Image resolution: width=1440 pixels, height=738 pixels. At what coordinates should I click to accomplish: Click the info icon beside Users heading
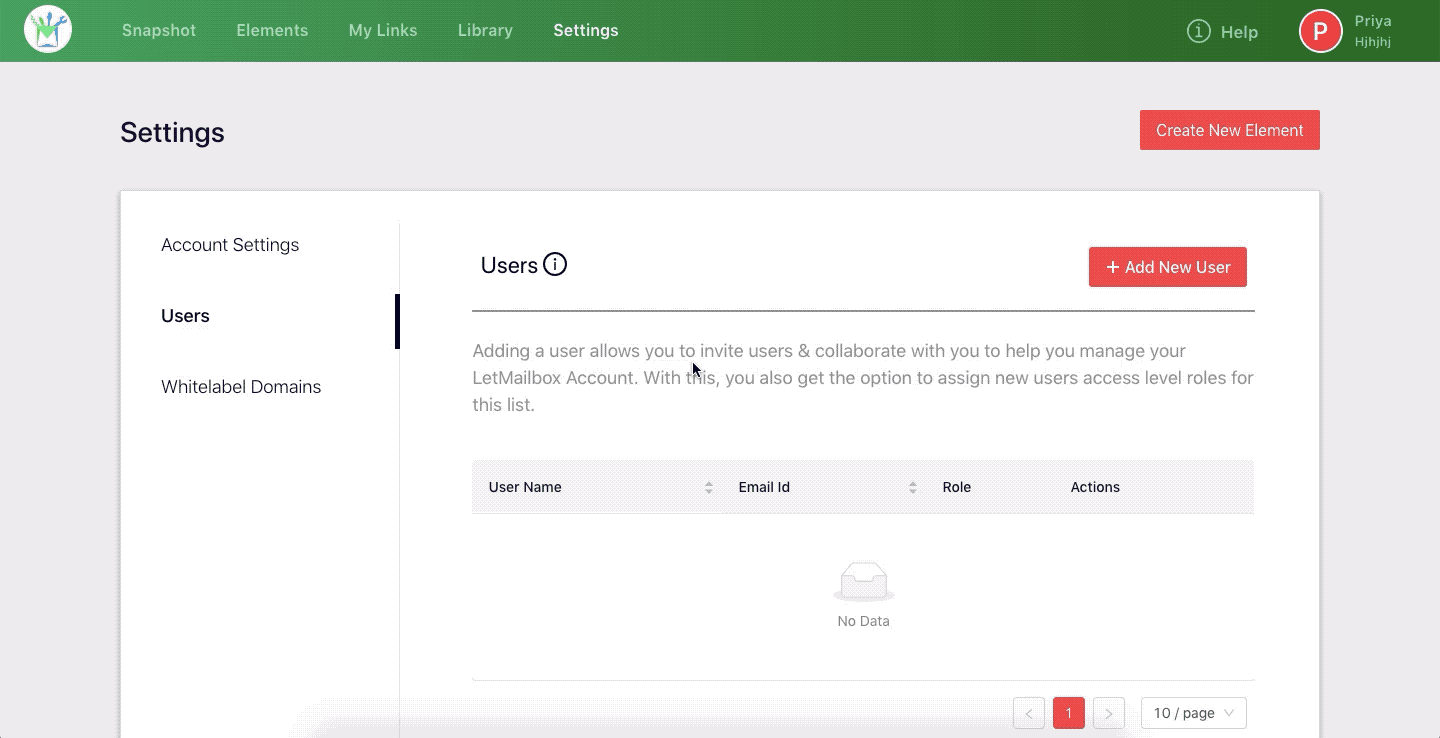(554, 265)
